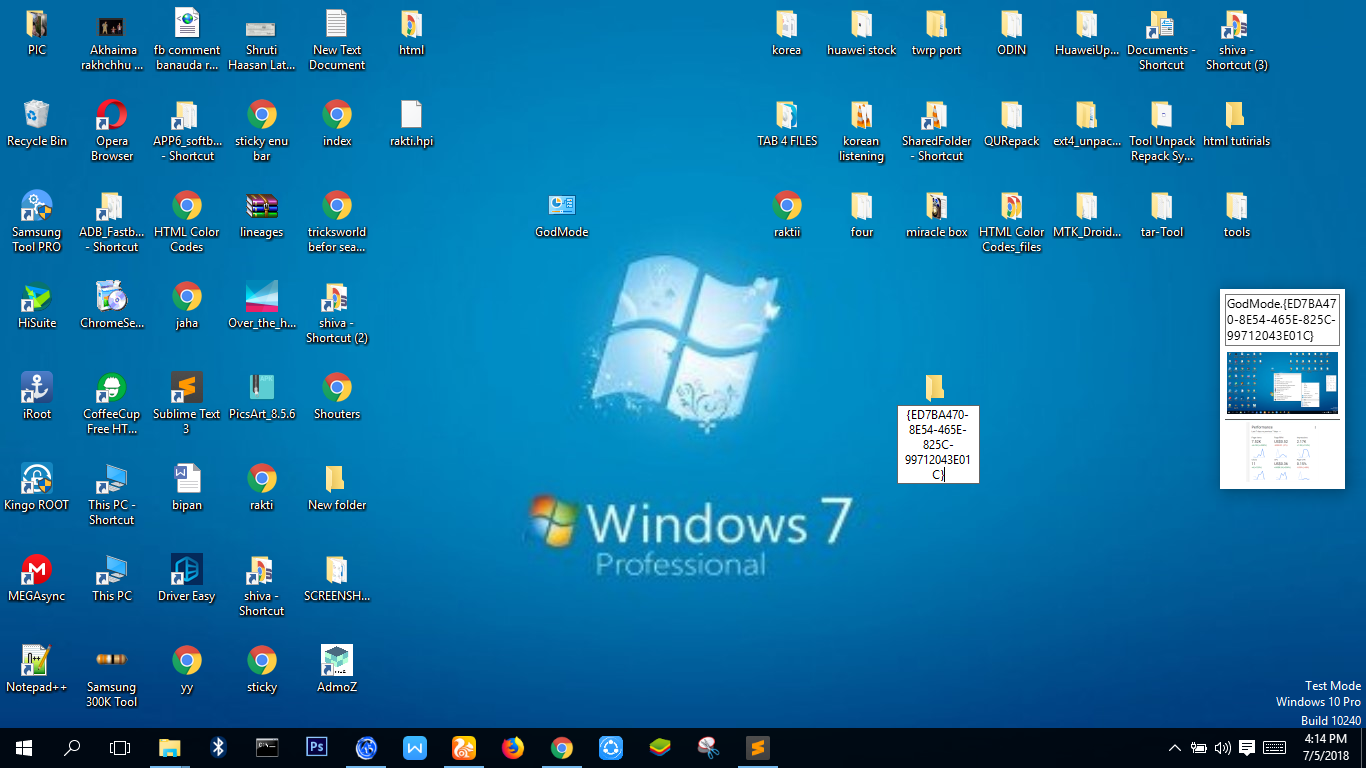
Task: Select the Over_the_h... image file
Action: click(262, 306)
